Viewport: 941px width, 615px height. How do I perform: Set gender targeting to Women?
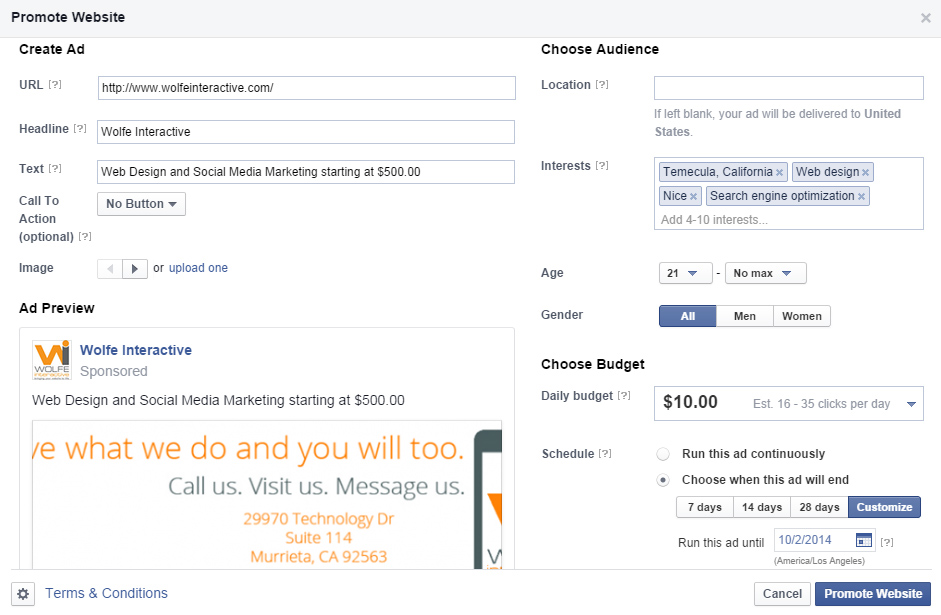(x=802, y=316)
